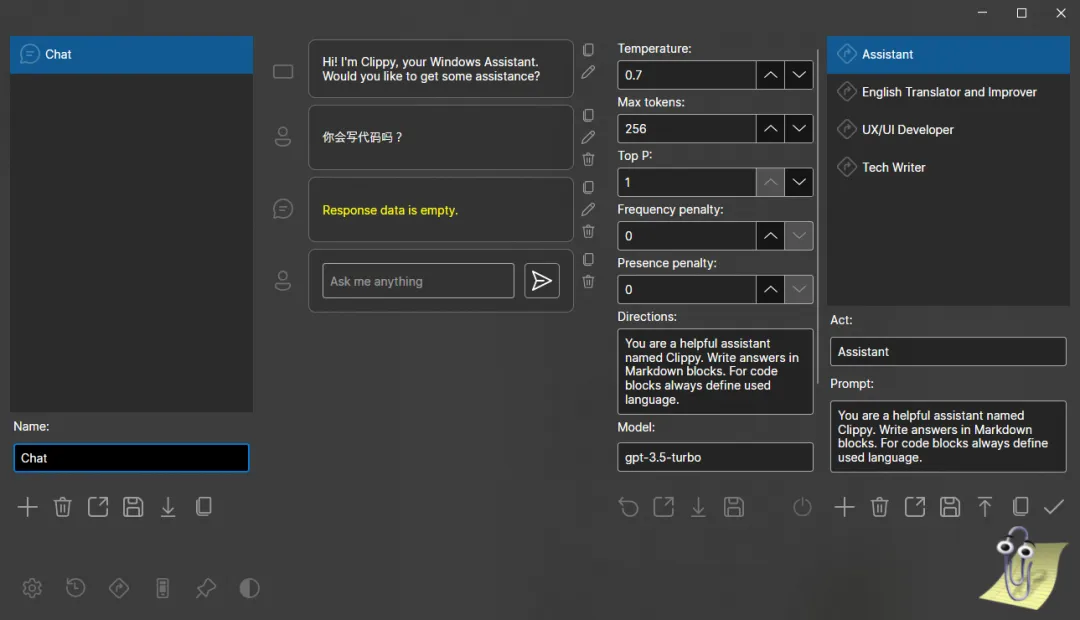
Task: Decrease Top P with the down arrow
Action: [799, 183]
